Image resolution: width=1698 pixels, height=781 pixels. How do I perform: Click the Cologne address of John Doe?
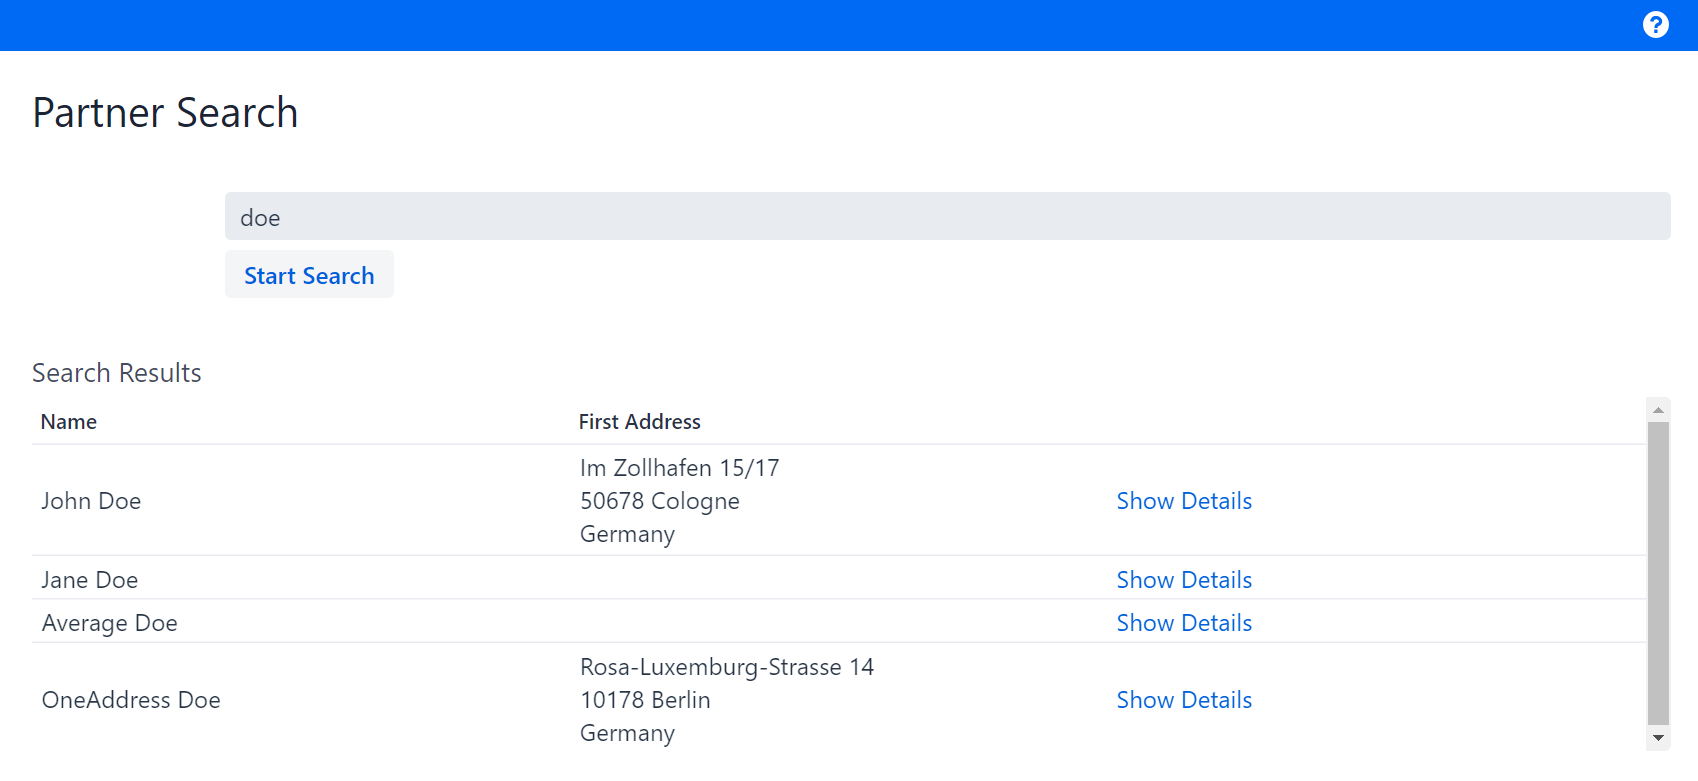click(x=659, y=500)
